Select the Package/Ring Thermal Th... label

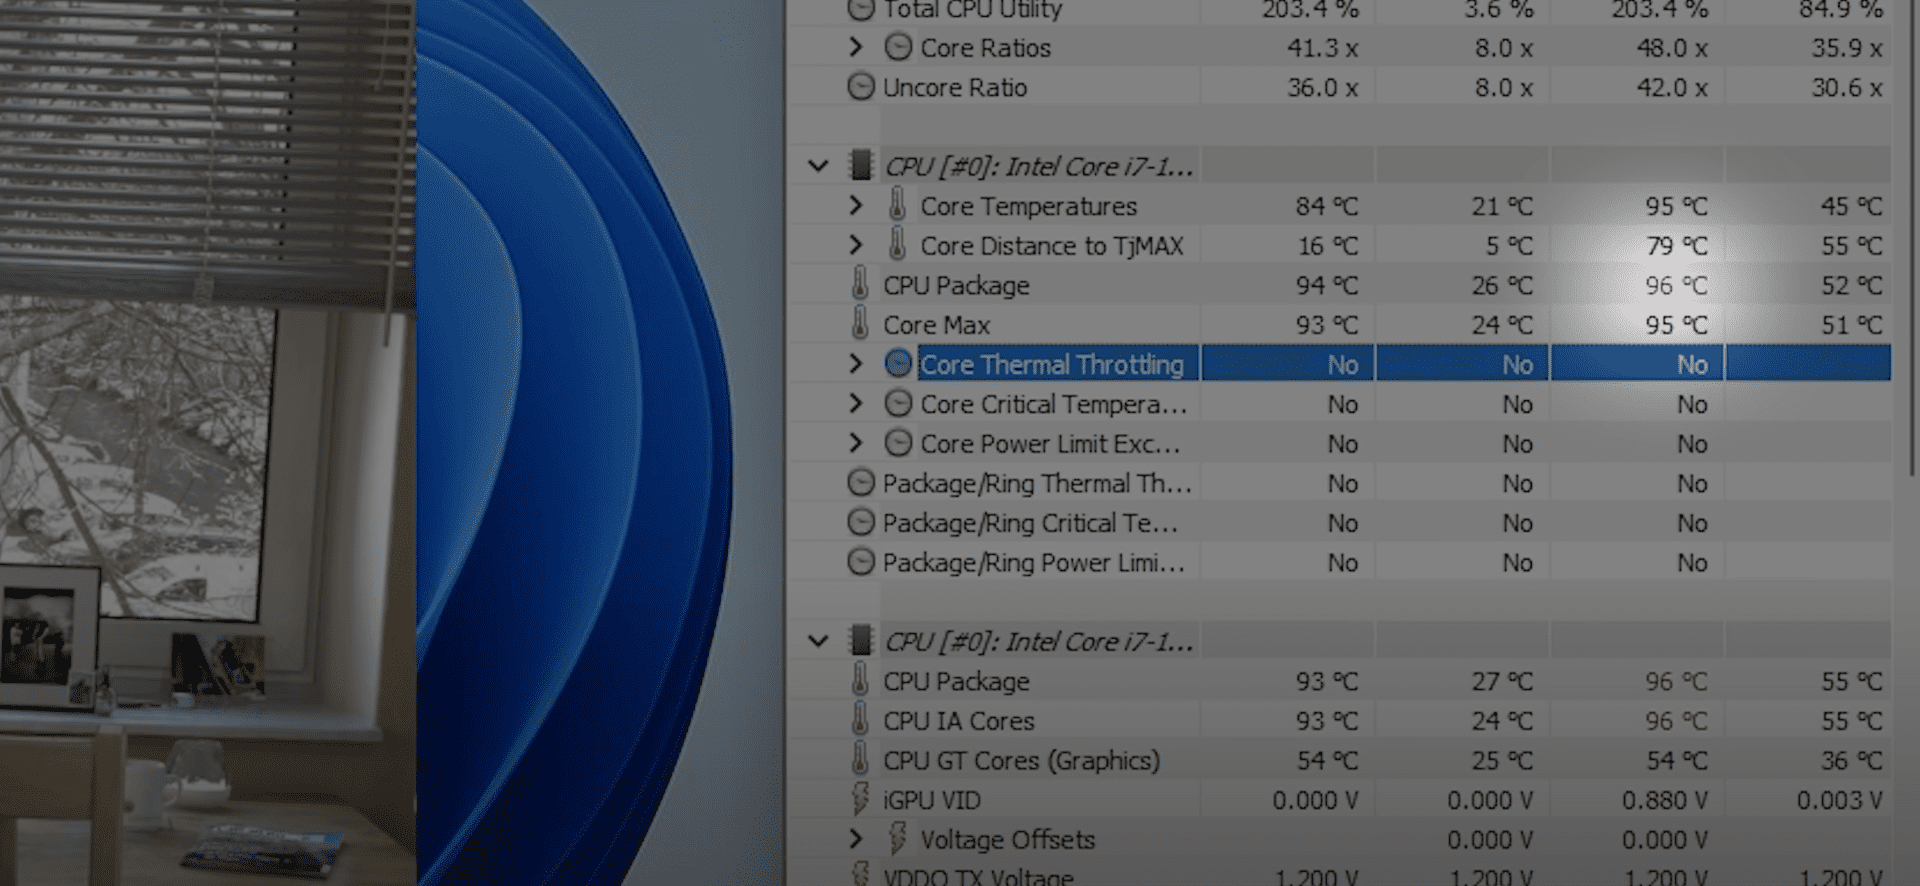tap(1037, 484)
